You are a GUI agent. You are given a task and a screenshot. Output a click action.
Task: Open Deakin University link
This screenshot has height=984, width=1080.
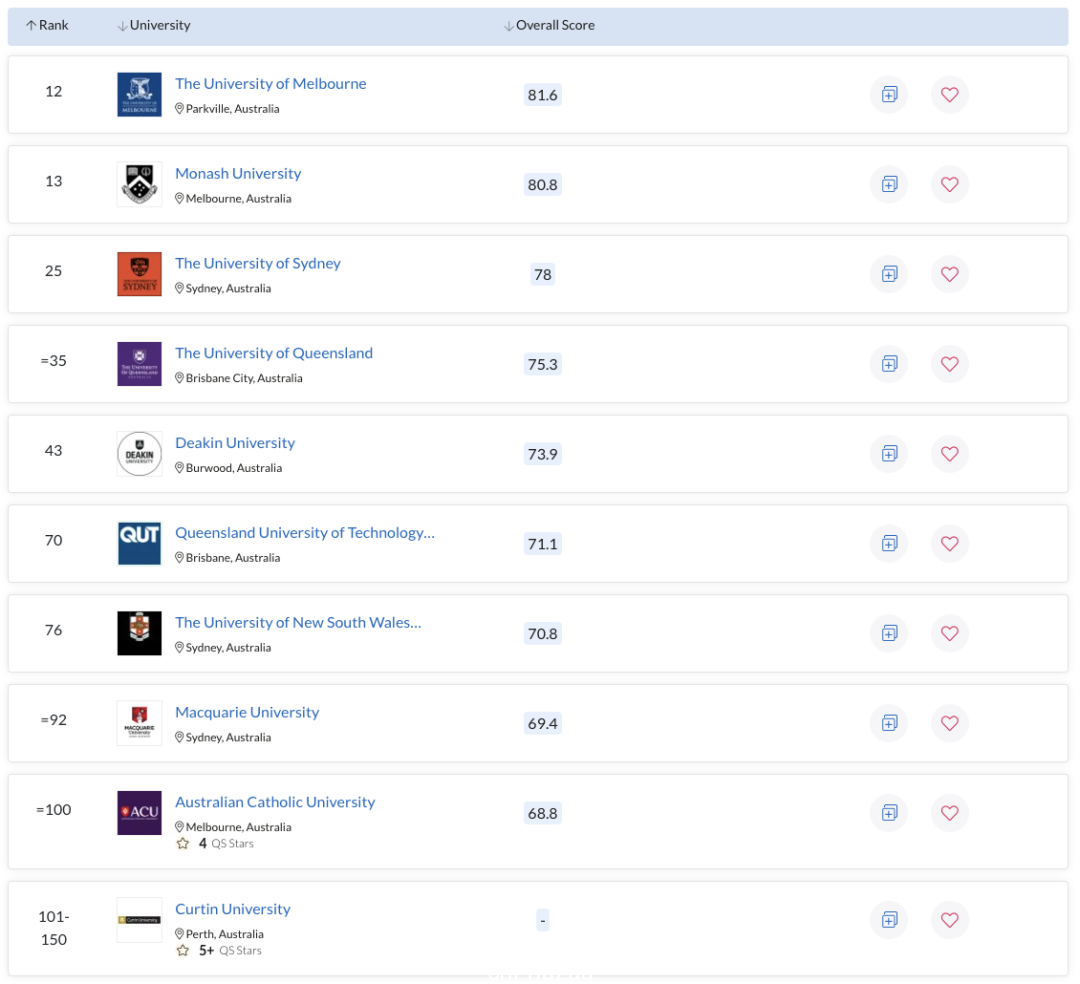(235, 443)
